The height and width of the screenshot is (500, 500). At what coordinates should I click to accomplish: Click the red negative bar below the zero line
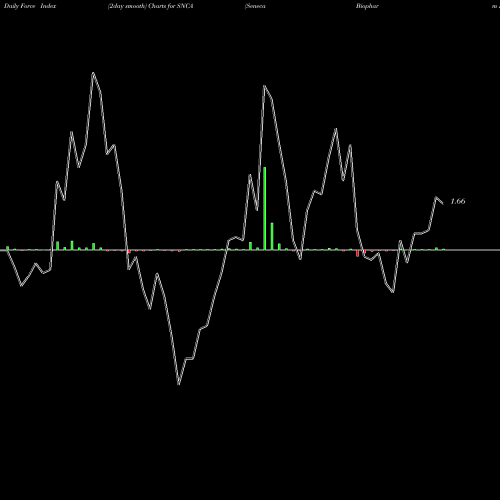tap(358, 253)
